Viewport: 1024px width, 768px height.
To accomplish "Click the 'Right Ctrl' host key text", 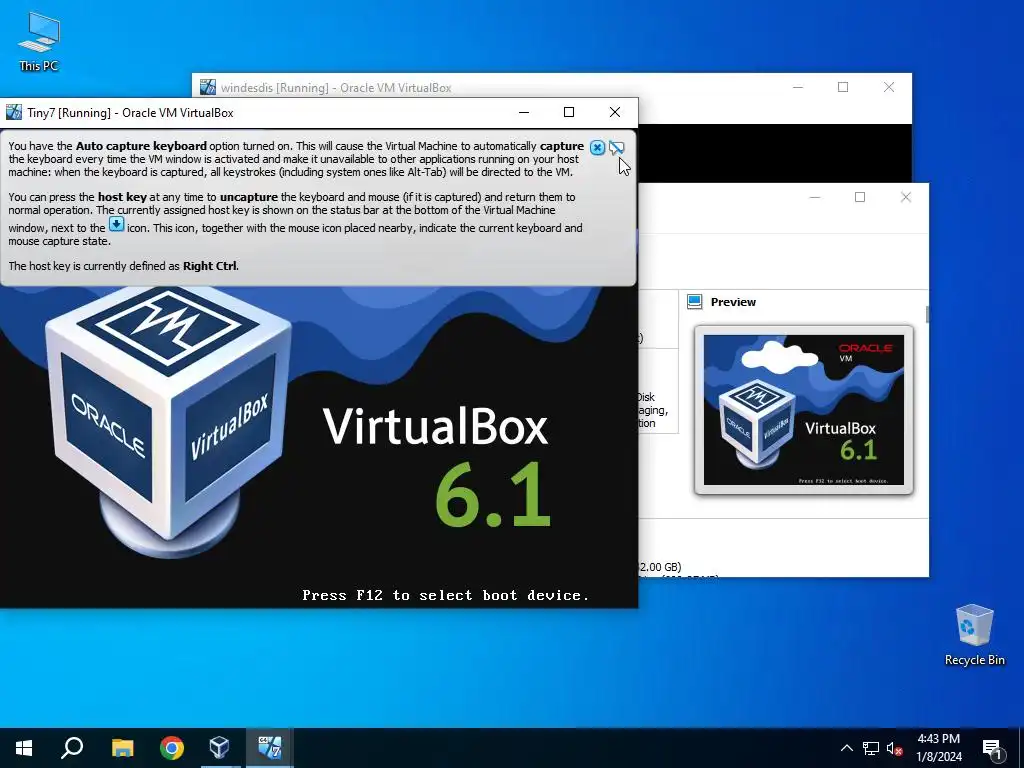I will click(x=210, y=266).
